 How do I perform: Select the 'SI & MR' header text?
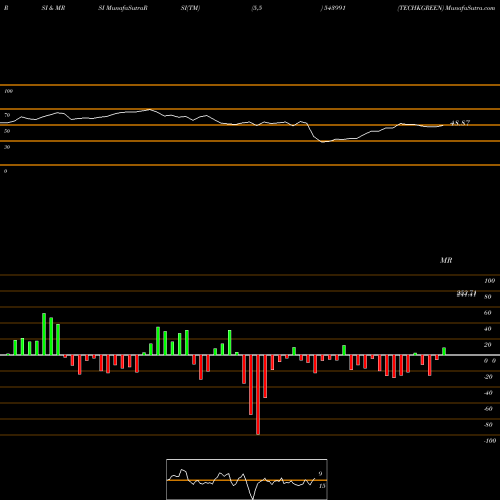pos(53,8)
